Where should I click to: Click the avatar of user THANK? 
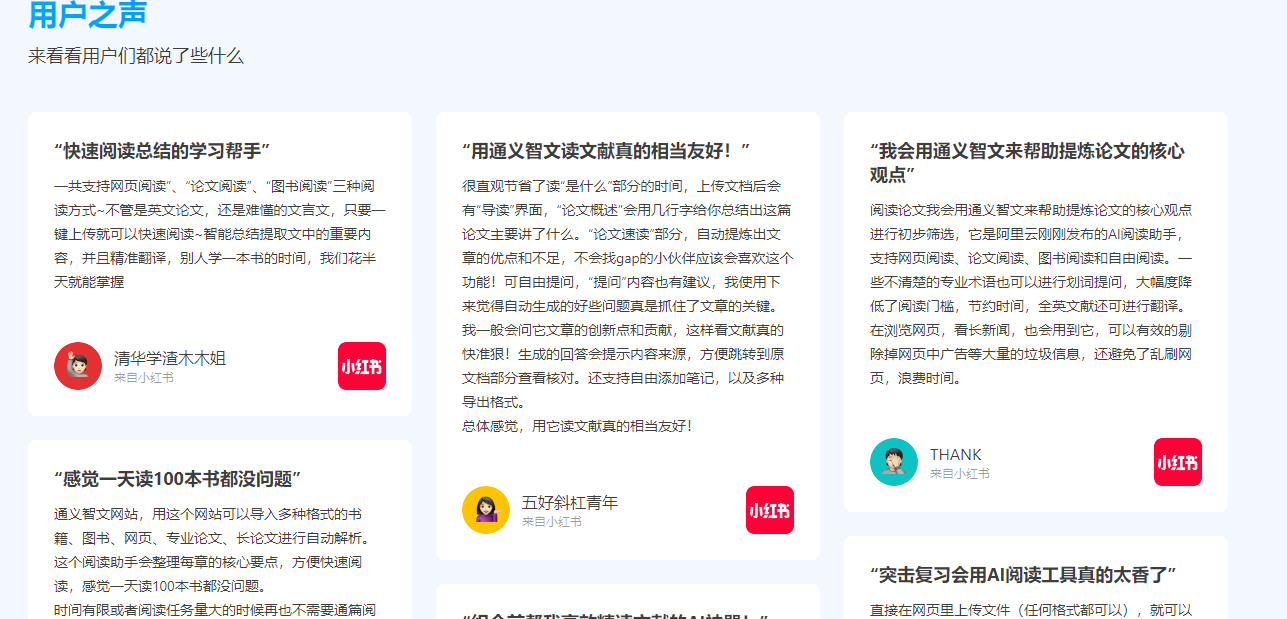pyautogui.click(x=894, y=462)
